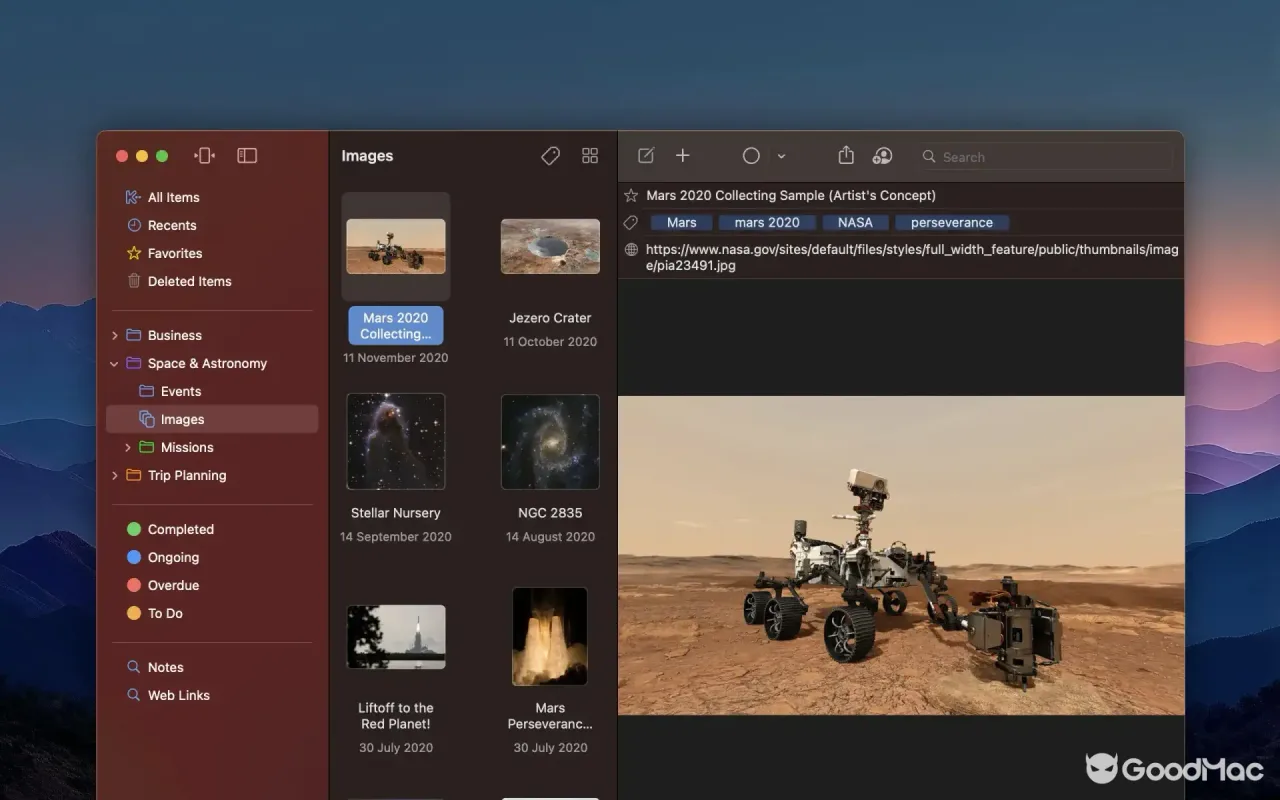Select the NGC 2835 thumbnail

coord(550,441)
